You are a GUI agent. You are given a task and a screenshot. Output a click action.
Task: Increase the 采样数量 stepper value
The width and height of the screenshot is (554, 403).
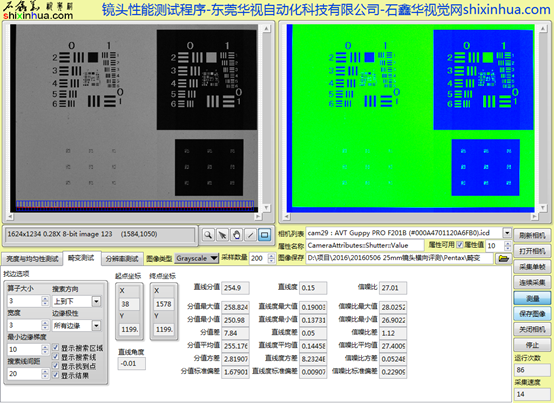coord(271,256)
